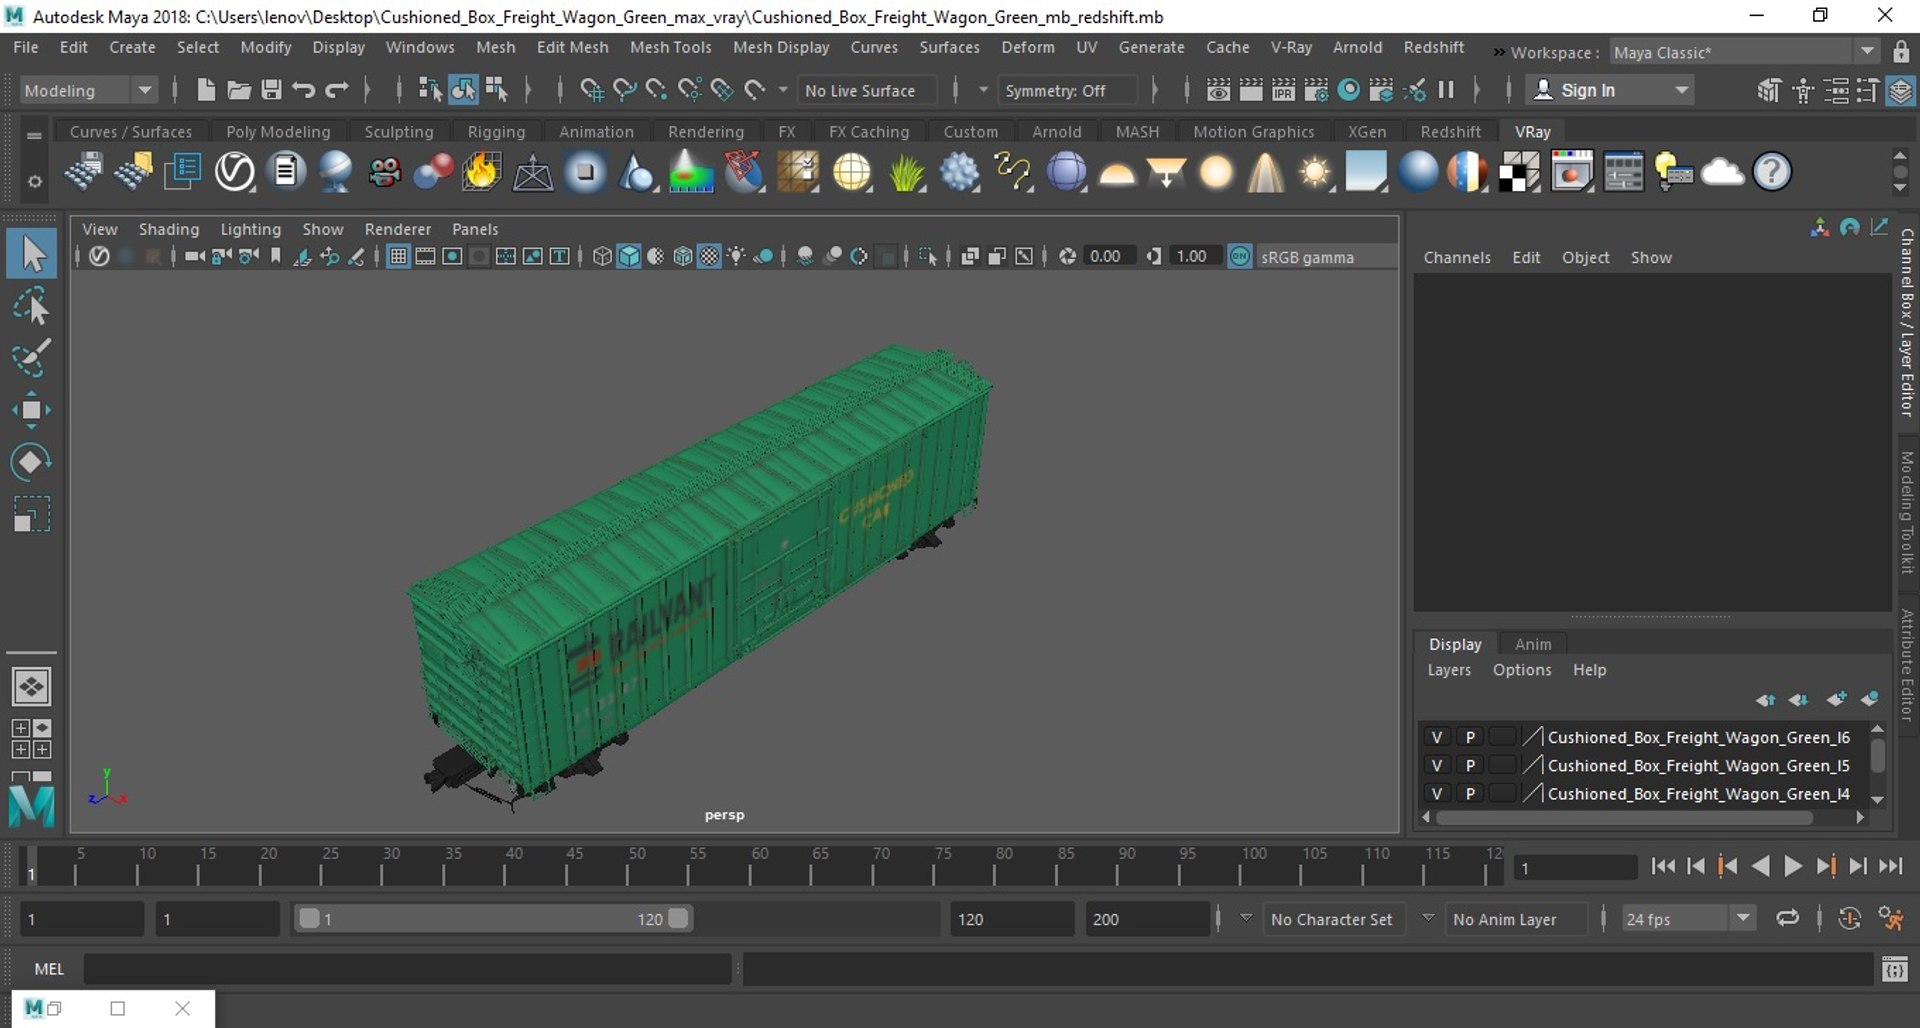
Task: Click the Redo arrow icon
Action: (x=337, y=90)
